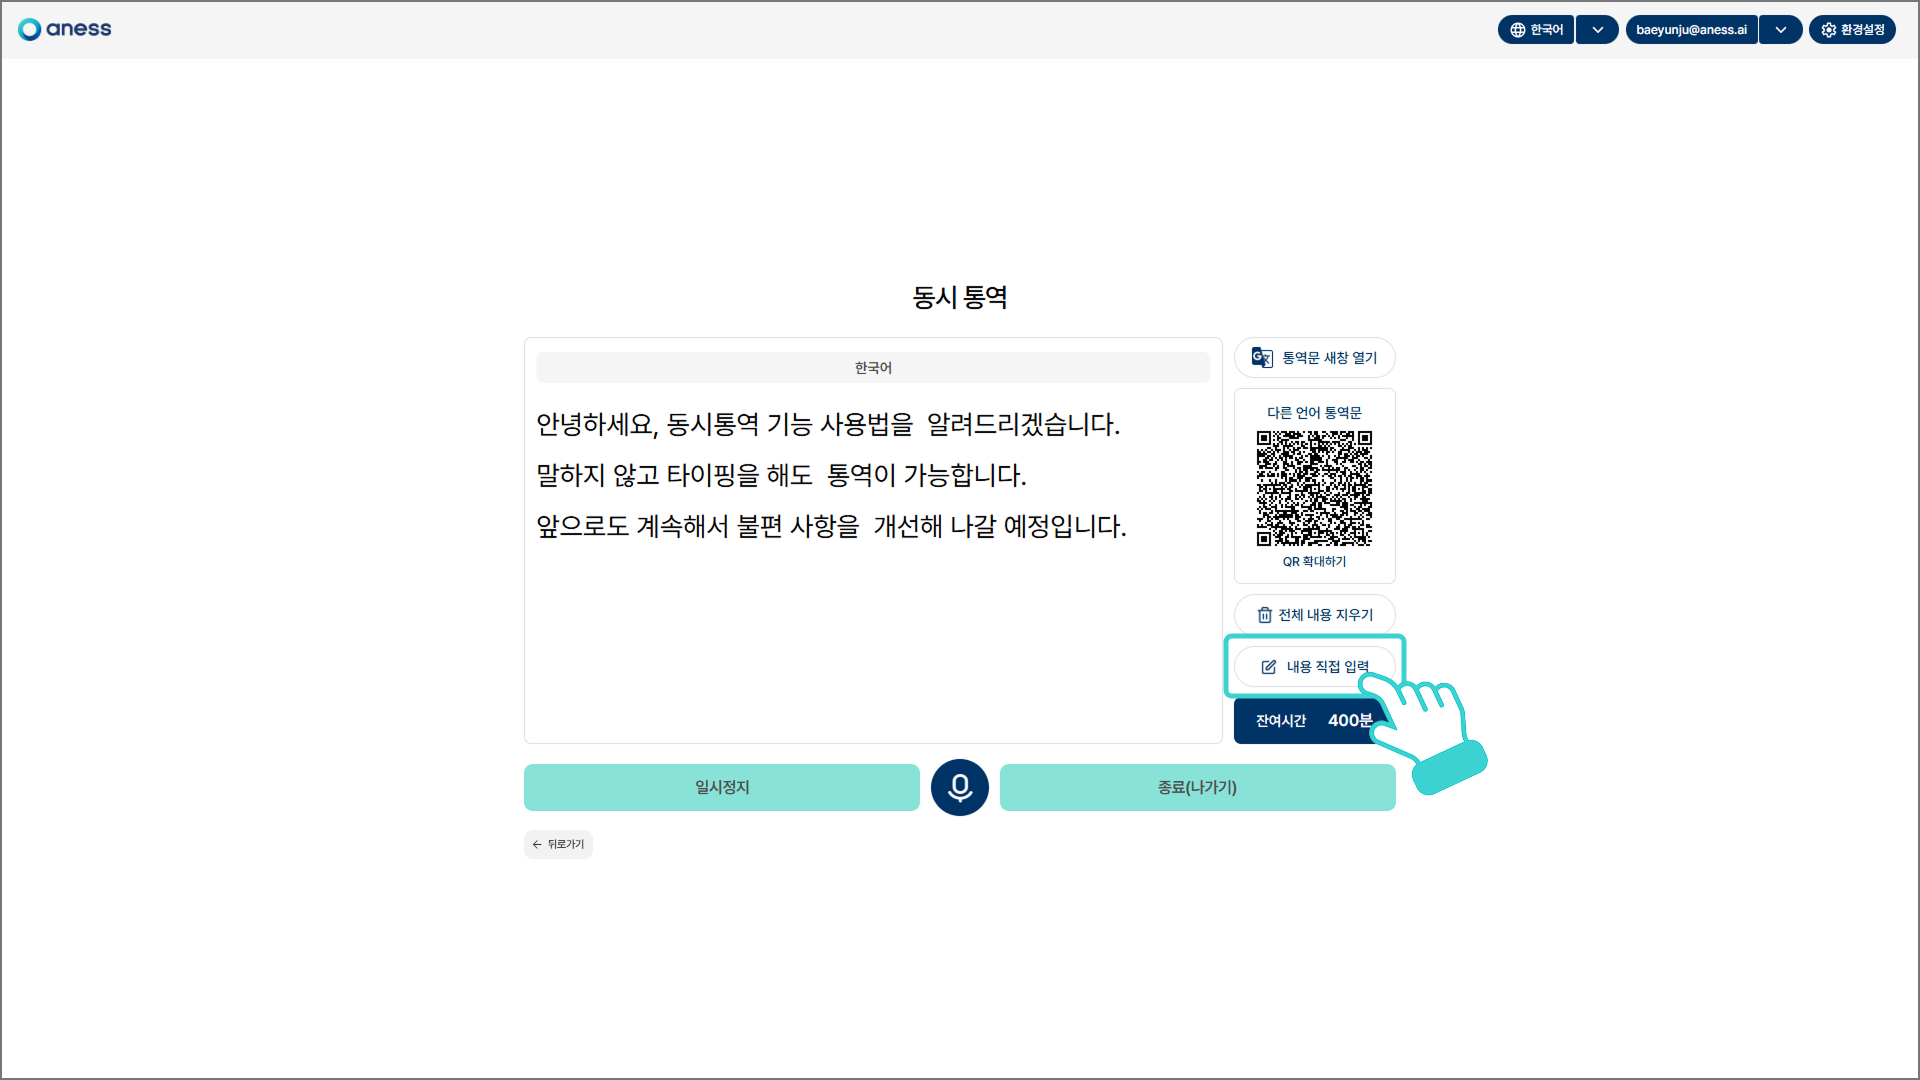Toggle the round microphone button
The height and width of the screenshot is (1080, 1920).
pyautogui.click(x=960, y=788)
